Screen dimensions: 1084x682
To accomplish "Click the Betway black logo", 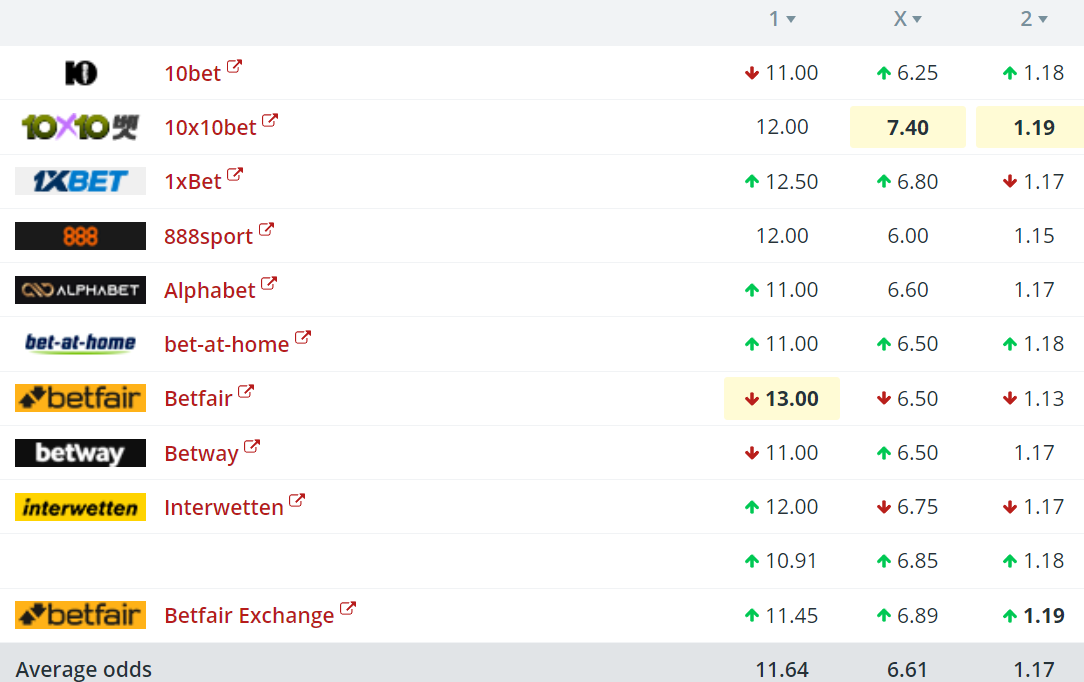I will (x=80, y=453).
